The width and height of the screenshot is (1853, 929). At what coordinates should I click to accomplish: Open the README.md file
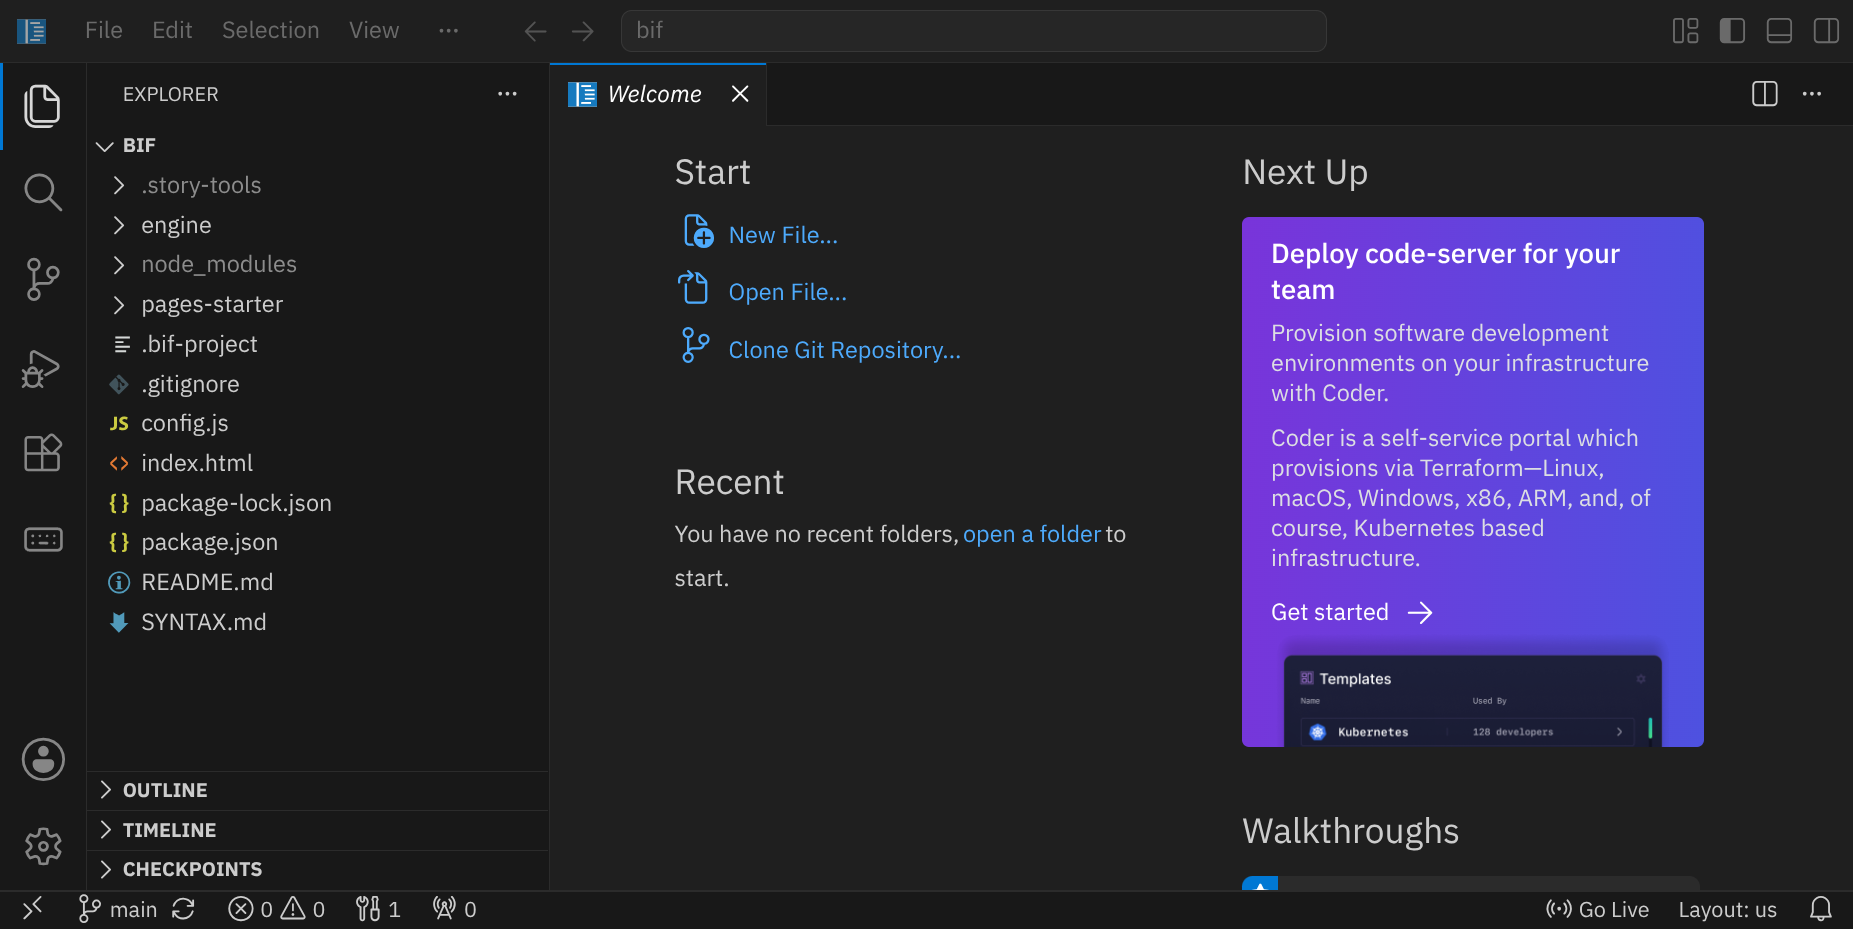[318, 583]
